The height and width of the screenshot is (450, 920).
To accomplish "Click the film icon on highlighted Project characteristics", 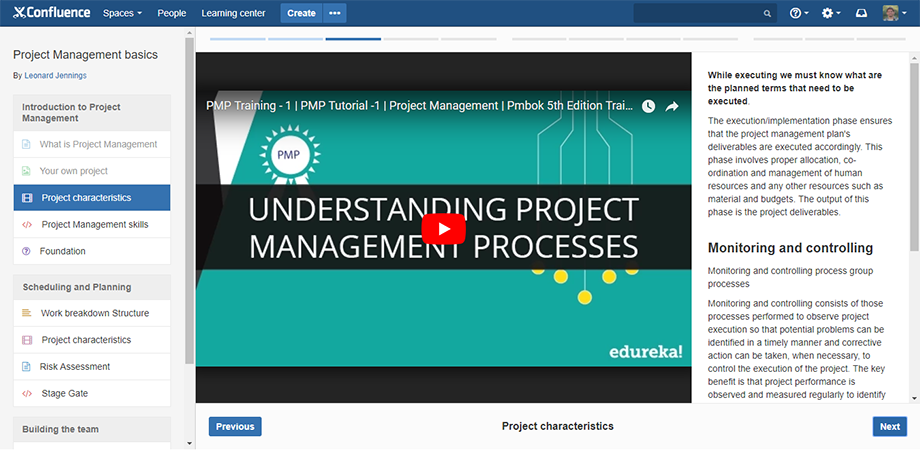I will [x=27, y=198].
